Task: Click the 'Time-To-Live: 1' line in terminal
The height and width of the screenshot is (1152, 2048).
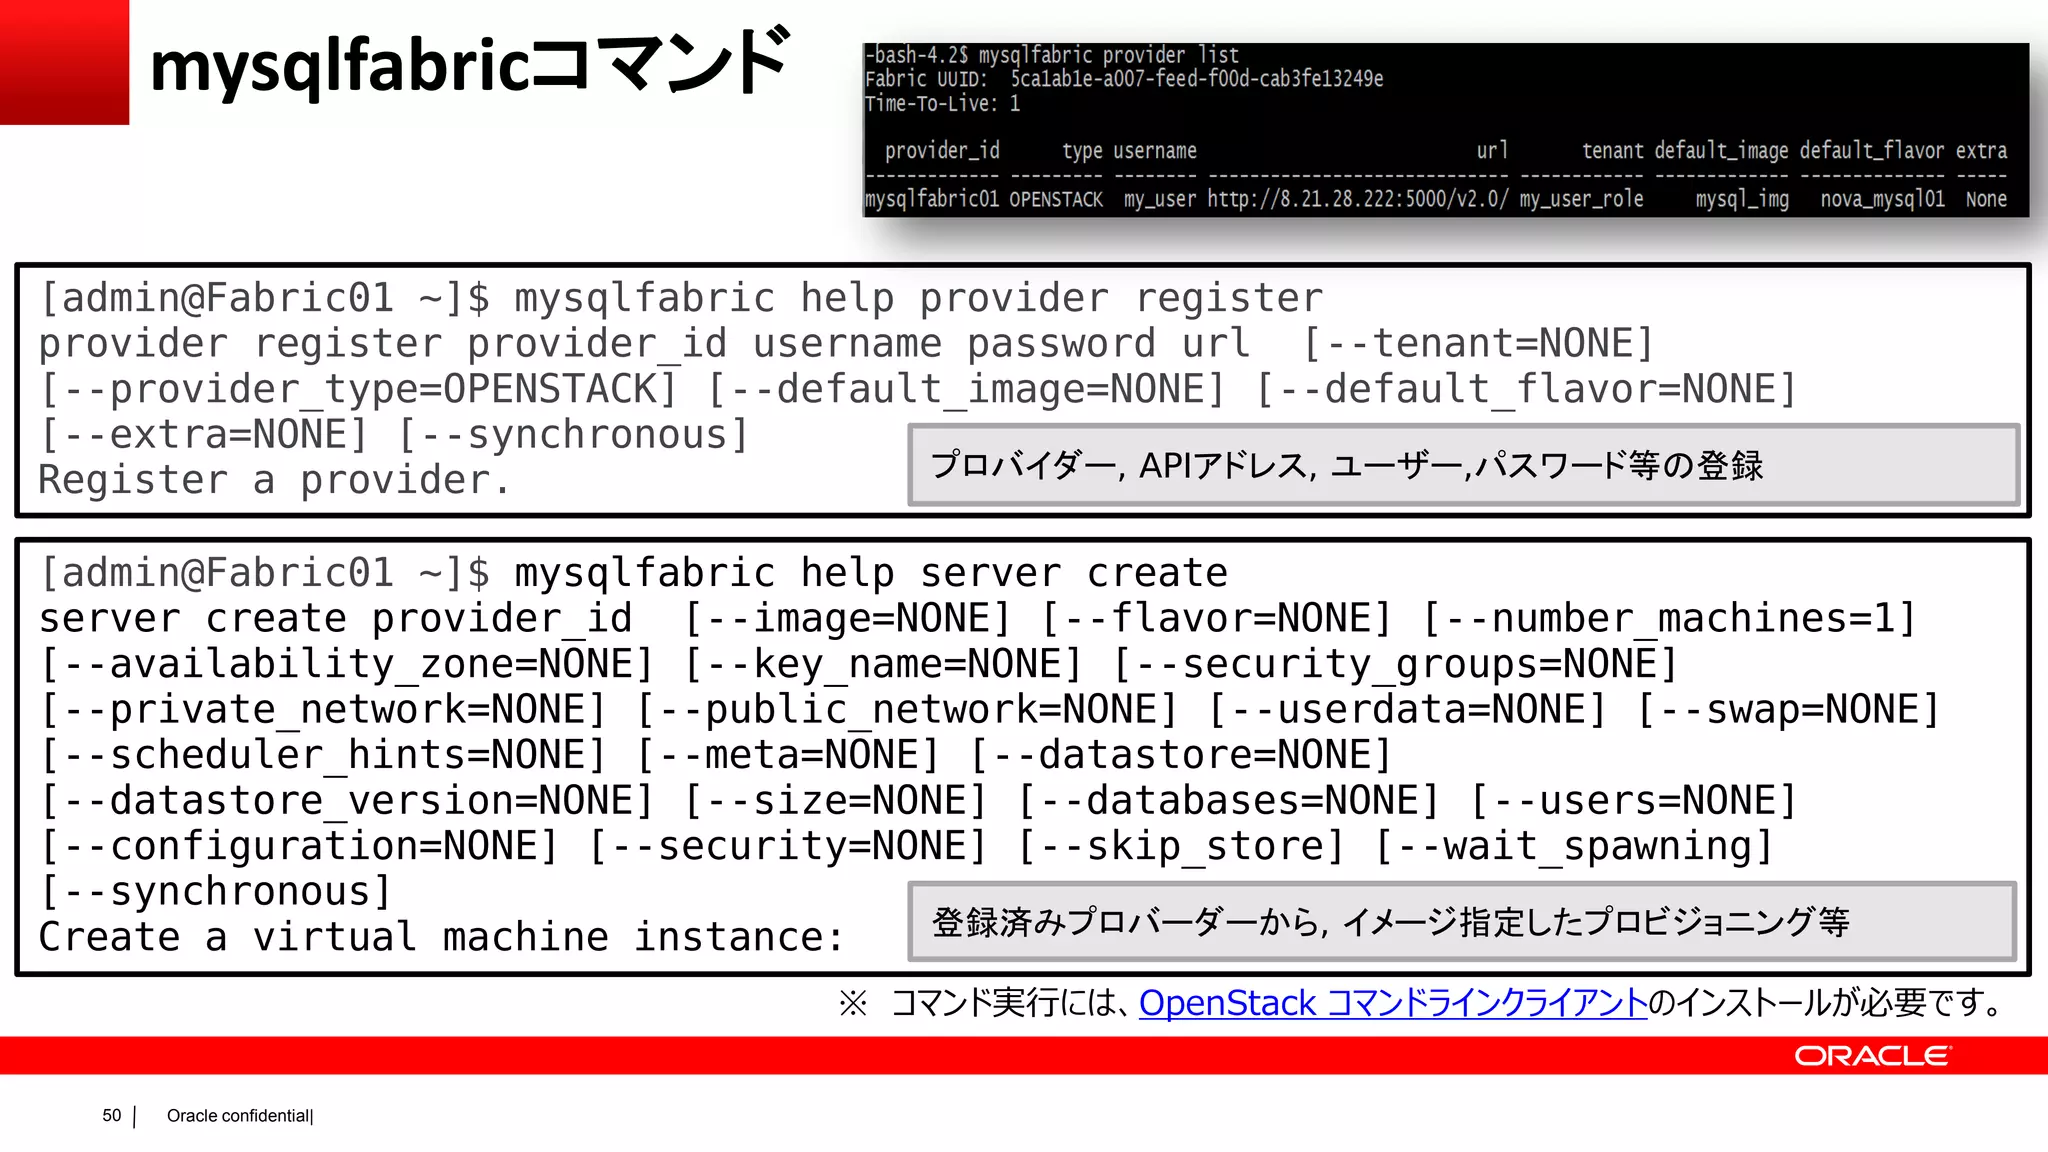Action: 942,104
